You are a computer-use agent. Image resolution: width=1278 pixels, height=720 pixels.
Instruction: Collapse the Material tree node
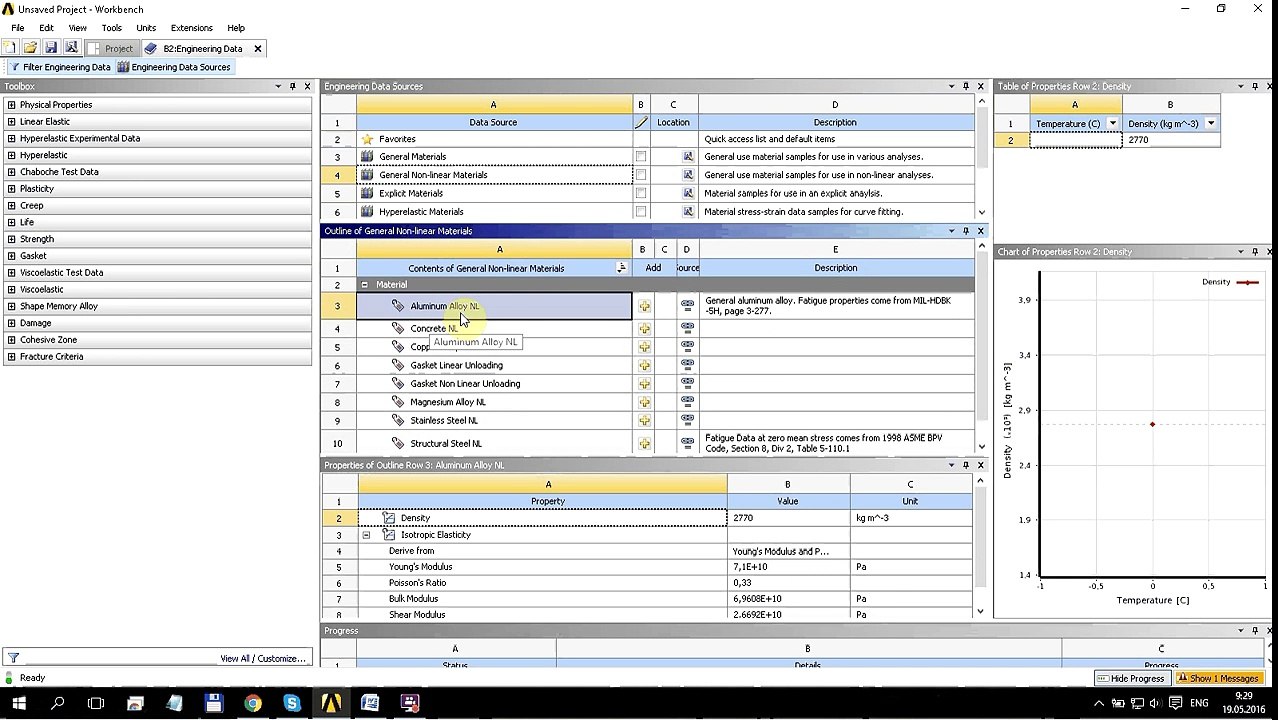coord(364,285)
